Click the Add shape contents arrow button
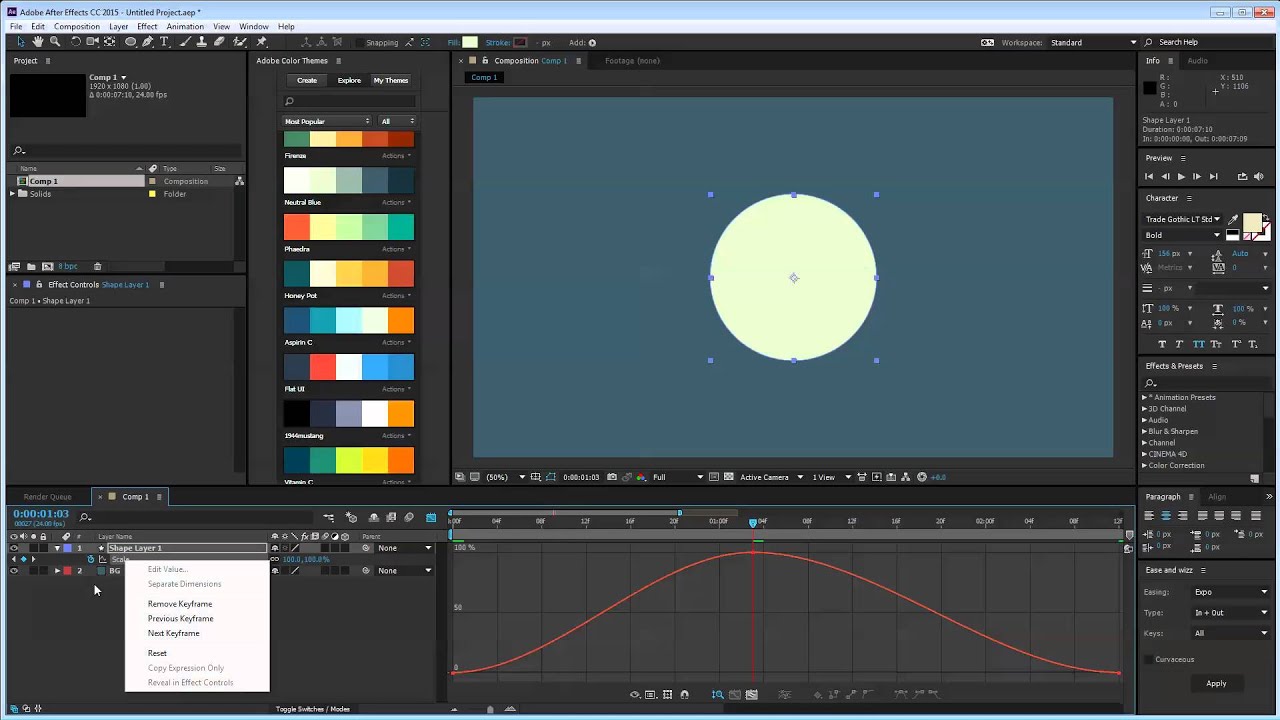1280x720 pixels. point(592,42)
